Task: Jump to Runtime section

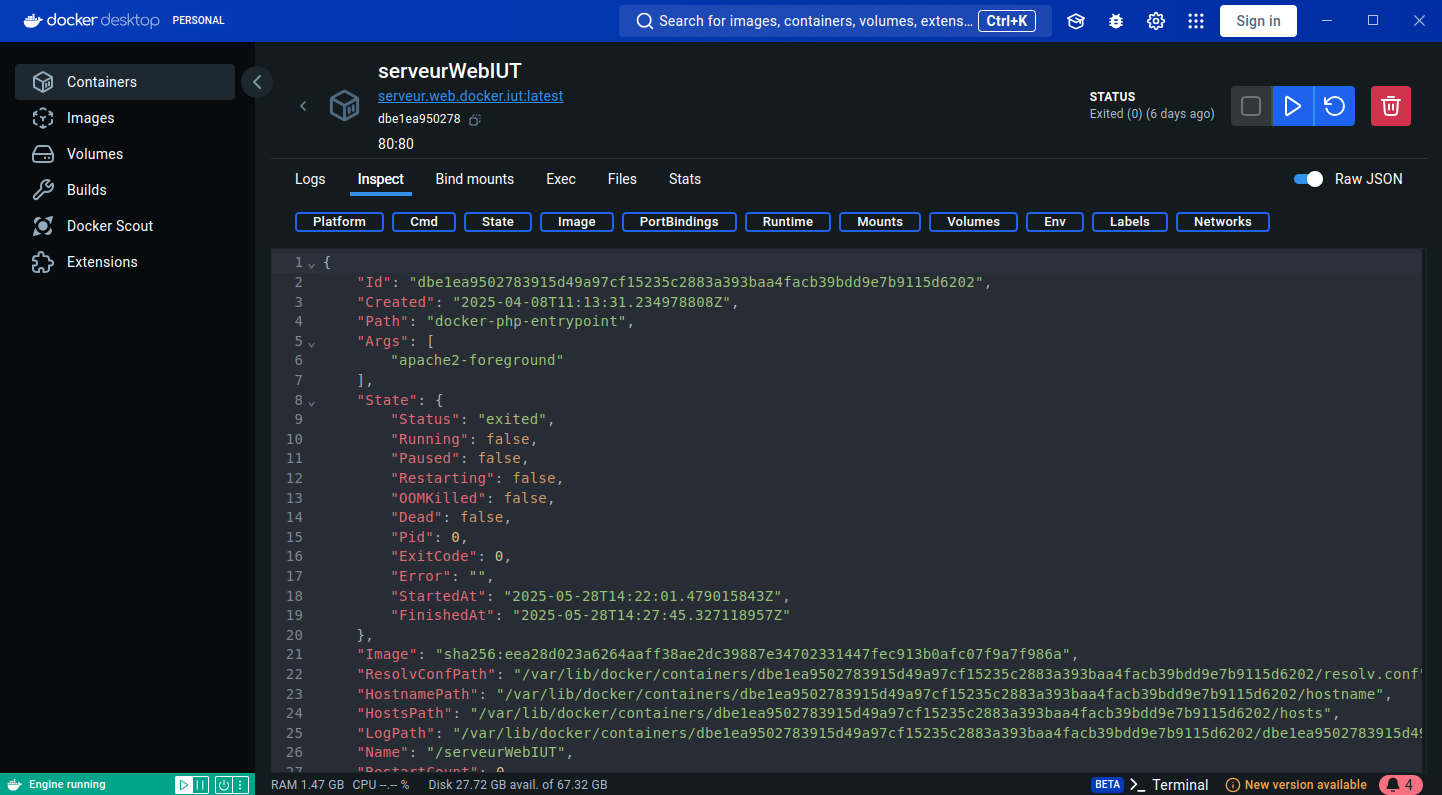Action: pos(788,222)
